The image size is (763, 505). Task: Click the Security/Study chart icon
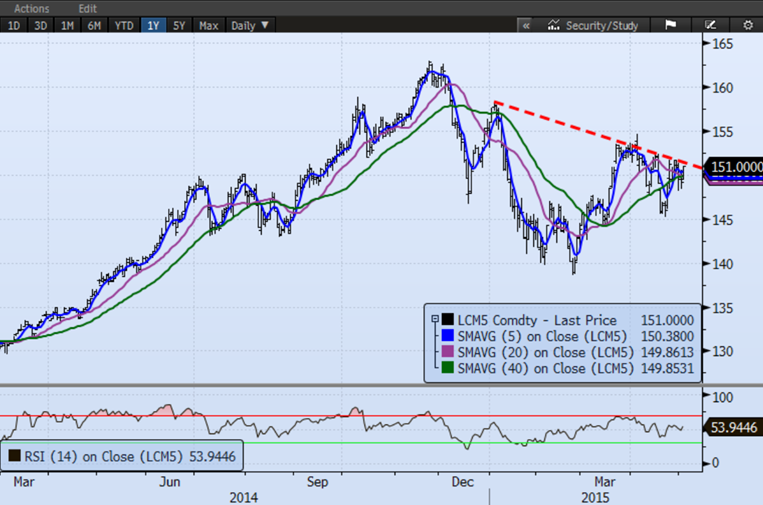pos(553,25)
